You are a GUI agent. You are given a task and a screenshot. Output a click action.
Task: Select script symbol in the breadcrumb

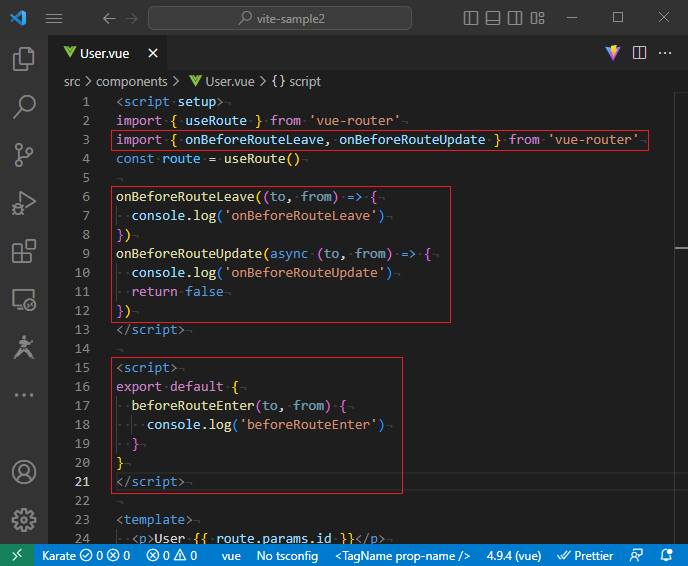(297, 82)
